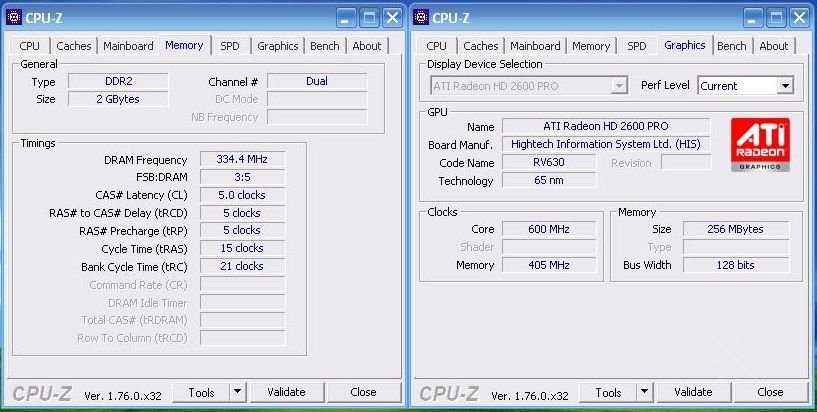Click the Hightech Information System Board Manuf. value
The height and width of the screenshot is (412, 817).
tap(606, 144)
